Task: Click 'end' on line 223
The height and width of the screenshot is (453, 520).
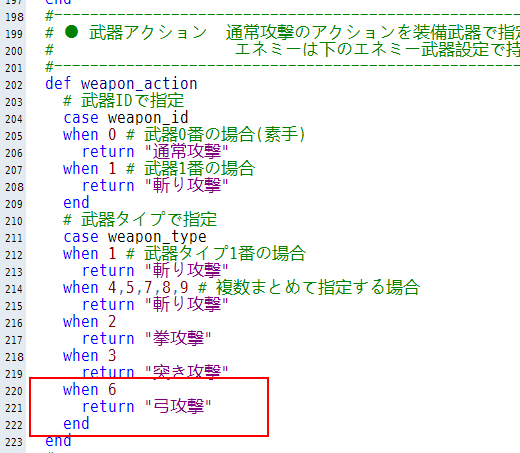Action: pos(58,441)
